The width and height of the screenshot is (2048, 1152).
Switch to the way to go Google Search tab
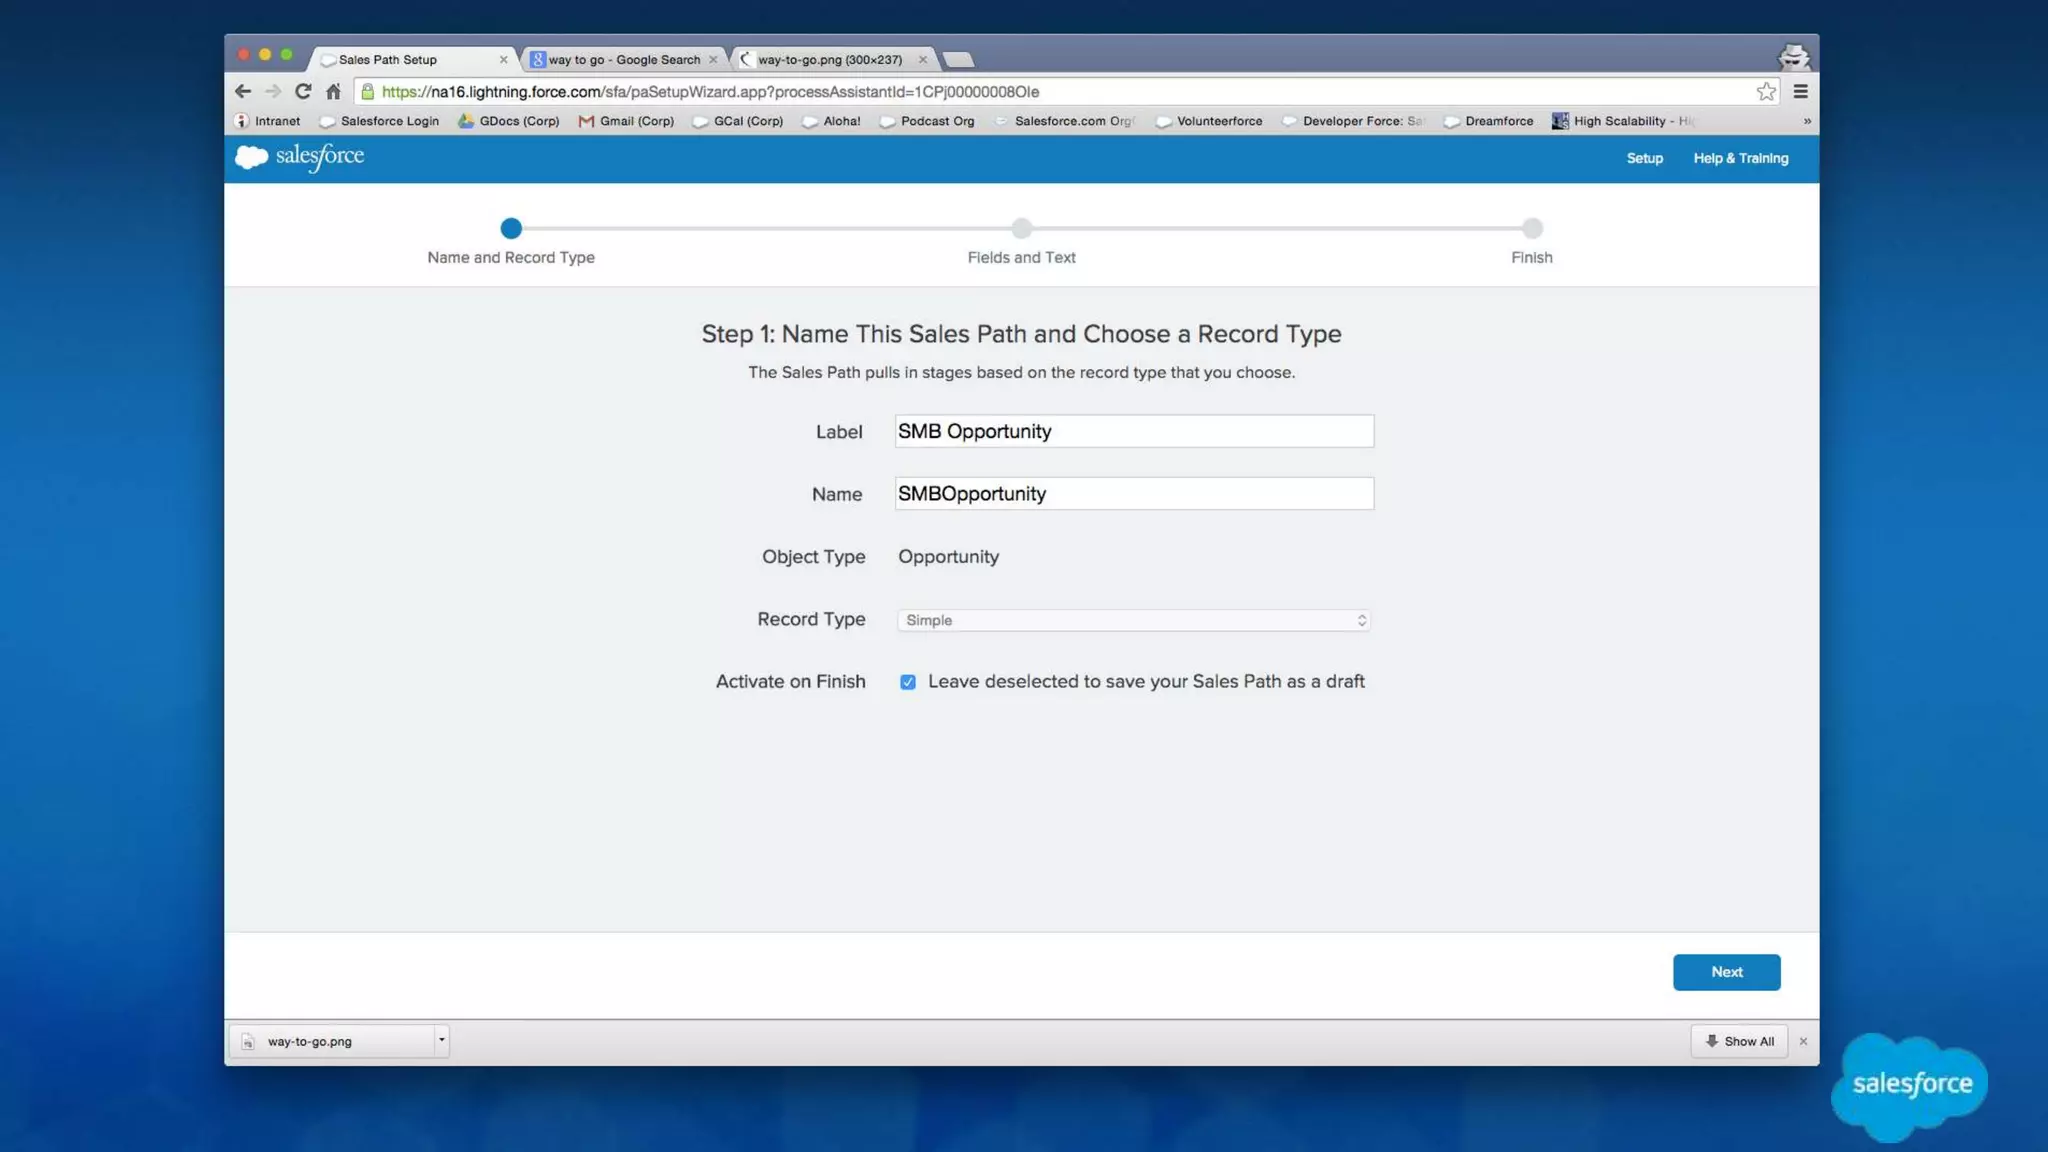pyautogui.click(x=623, y=60)
